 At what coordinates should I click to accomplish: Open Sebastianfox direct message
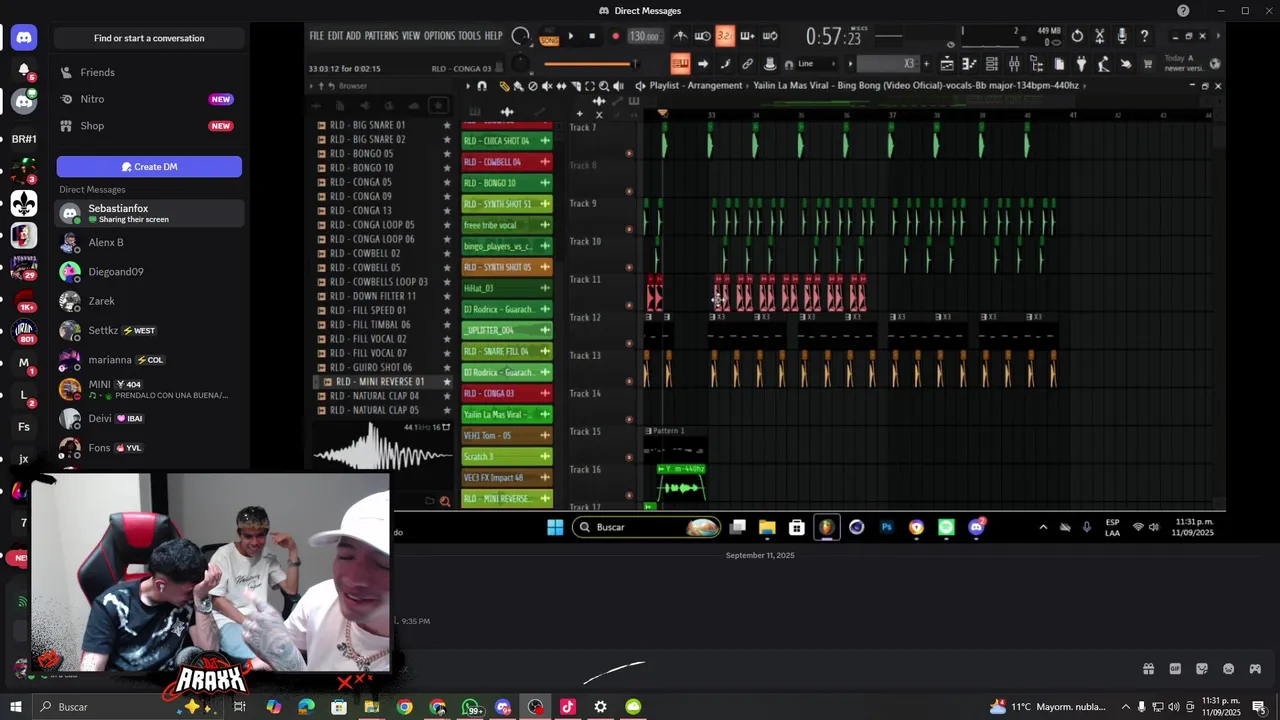tap(149, 213)
